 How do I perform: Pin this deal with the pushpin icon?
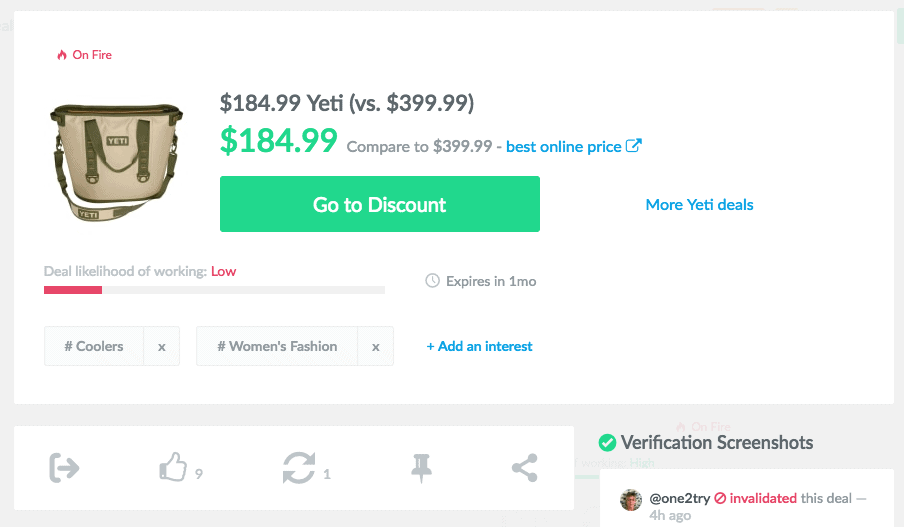pyautogui.click(x=422, y=467)
